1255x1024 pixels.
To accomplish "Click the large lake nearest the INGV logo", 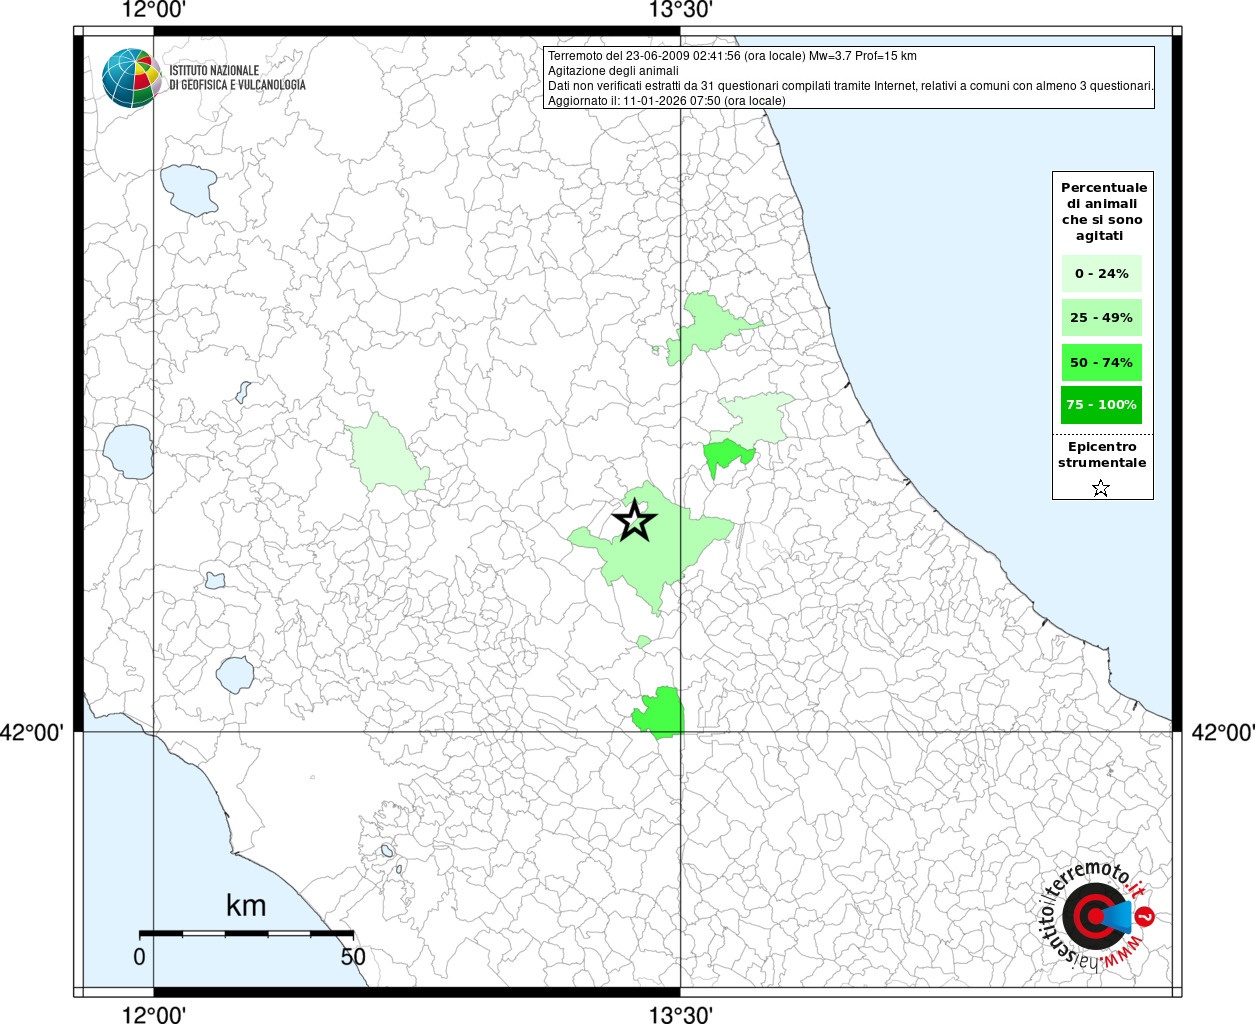I will click(x=188, y=189).
